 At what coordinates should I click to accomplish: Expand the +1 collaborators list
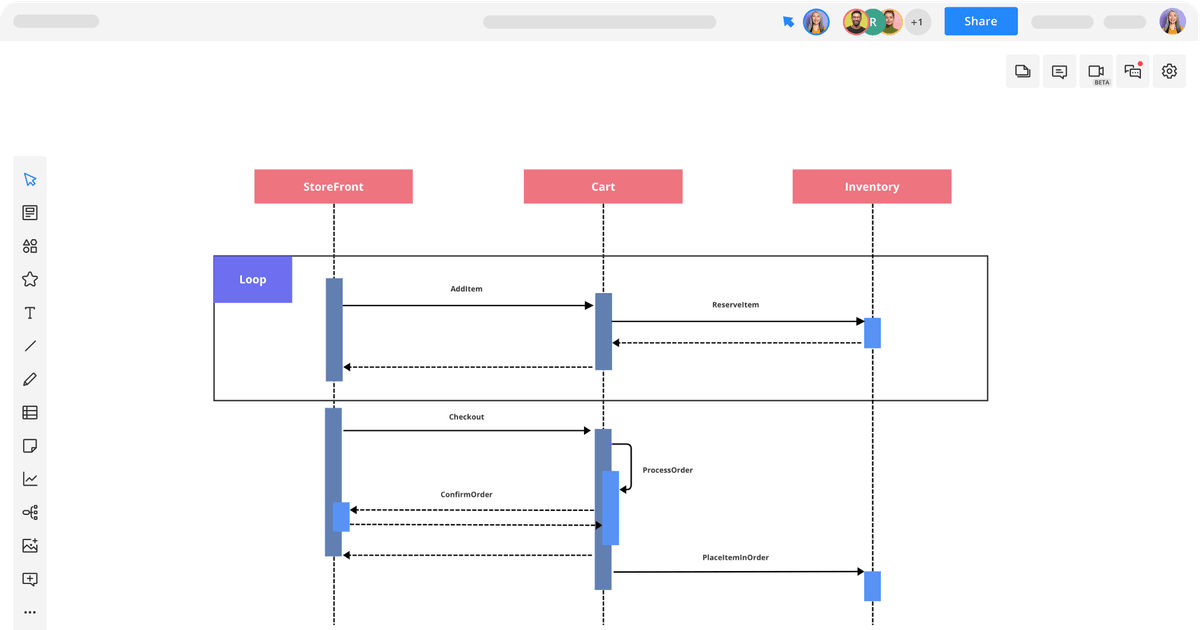(917, 21)
